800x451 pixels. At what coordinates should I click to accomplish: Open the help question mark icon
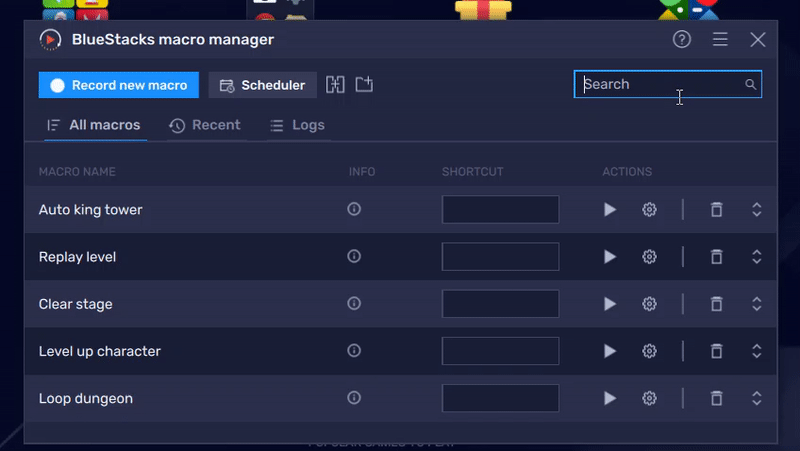(x=682, y=40)
